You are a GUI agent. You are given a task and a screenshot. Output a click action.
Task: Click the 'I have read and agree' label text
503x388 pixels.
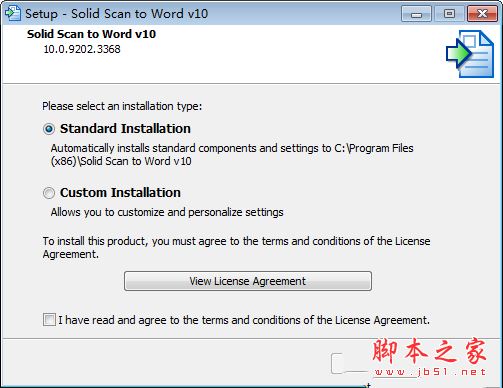pos(244,320)
